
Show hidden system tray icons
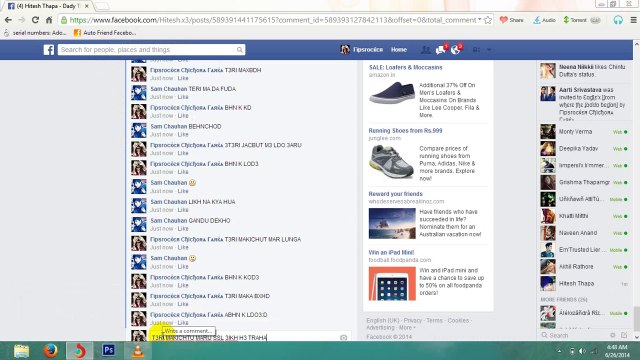coord(560,351)
